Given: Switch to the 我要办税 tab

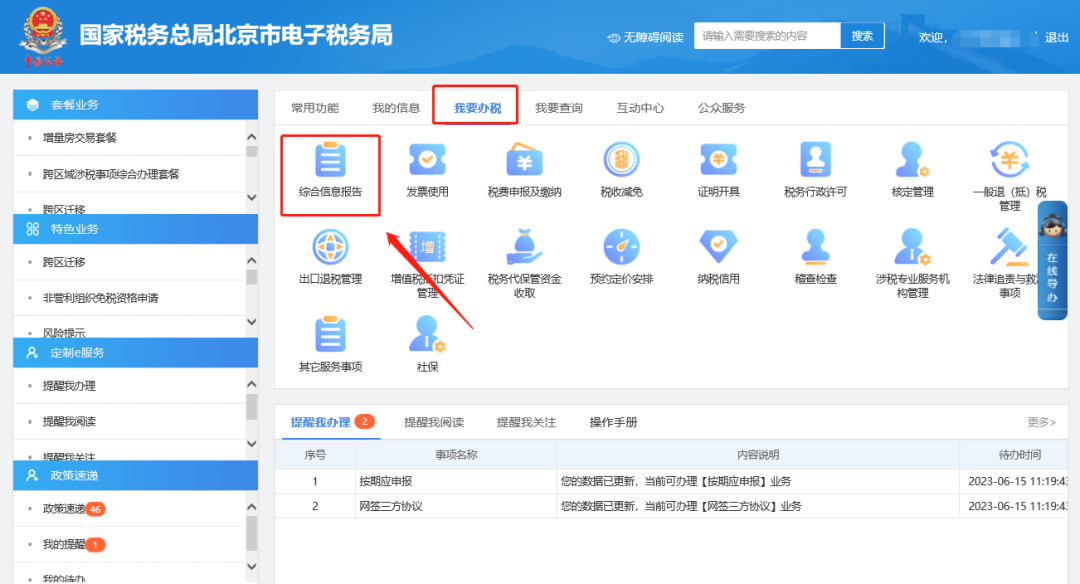Looking at the screenshot, I should point(477,108).
